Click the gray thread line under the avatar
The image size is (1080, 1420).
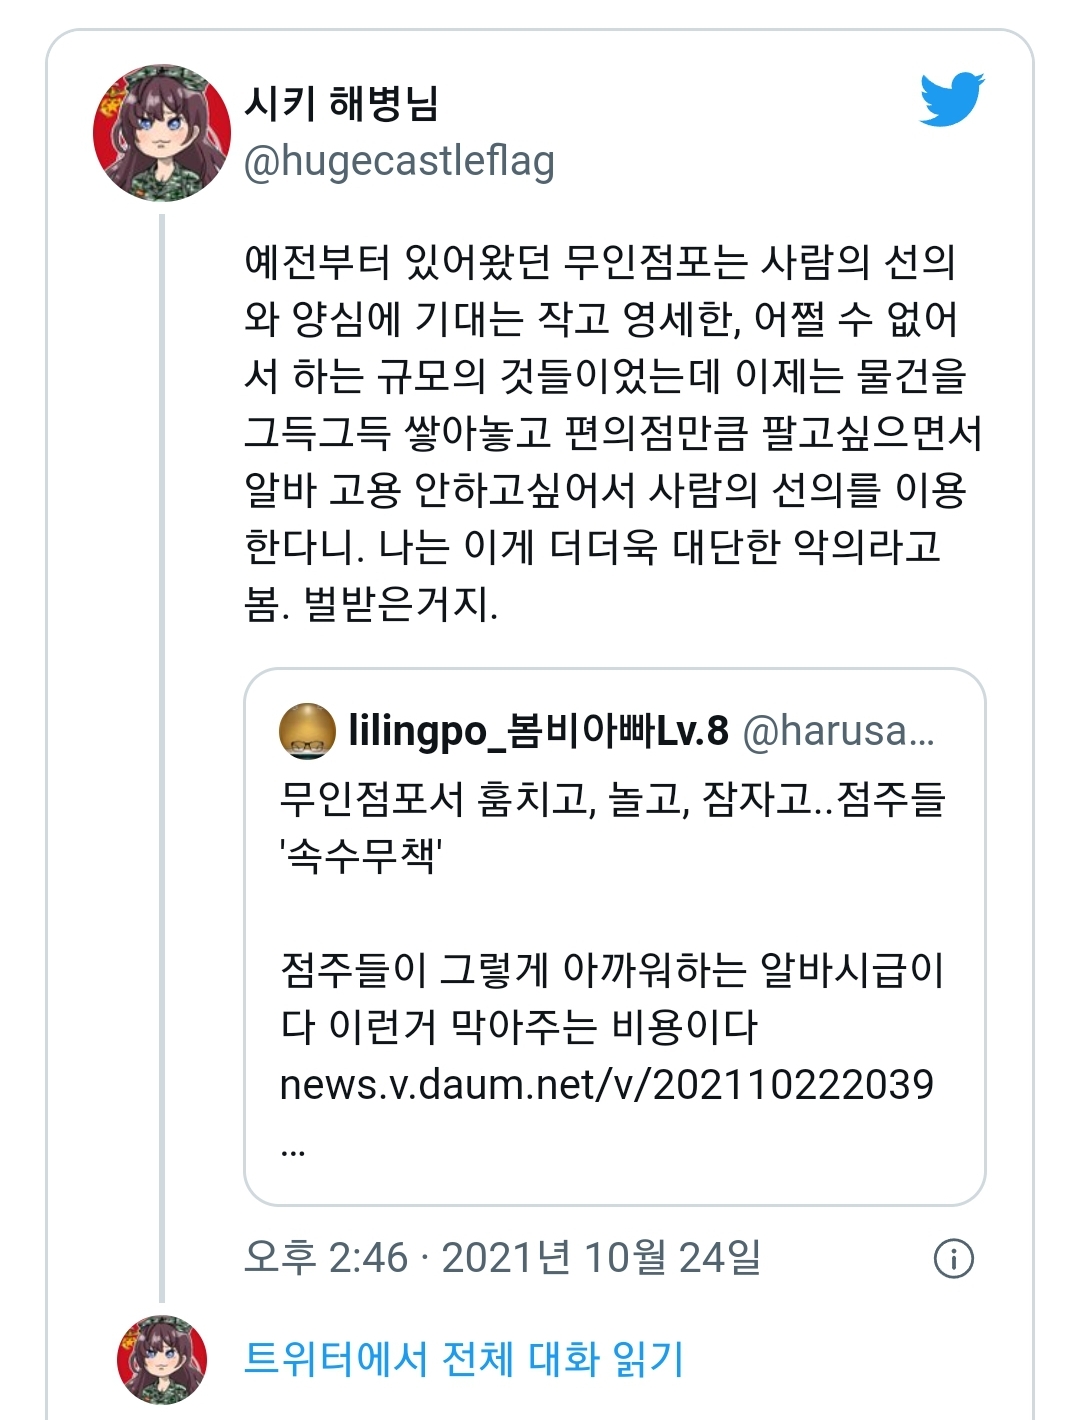[x=162, y=750]
